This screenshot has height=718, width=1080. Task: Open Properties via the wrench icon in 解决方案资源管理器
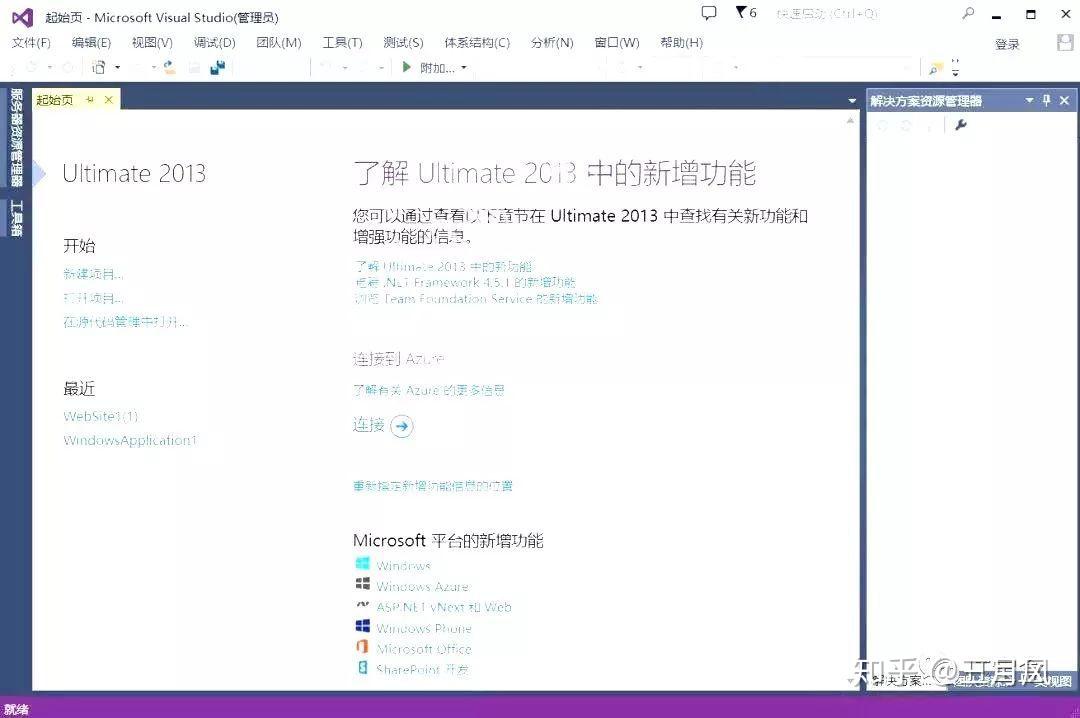(960, 126)
